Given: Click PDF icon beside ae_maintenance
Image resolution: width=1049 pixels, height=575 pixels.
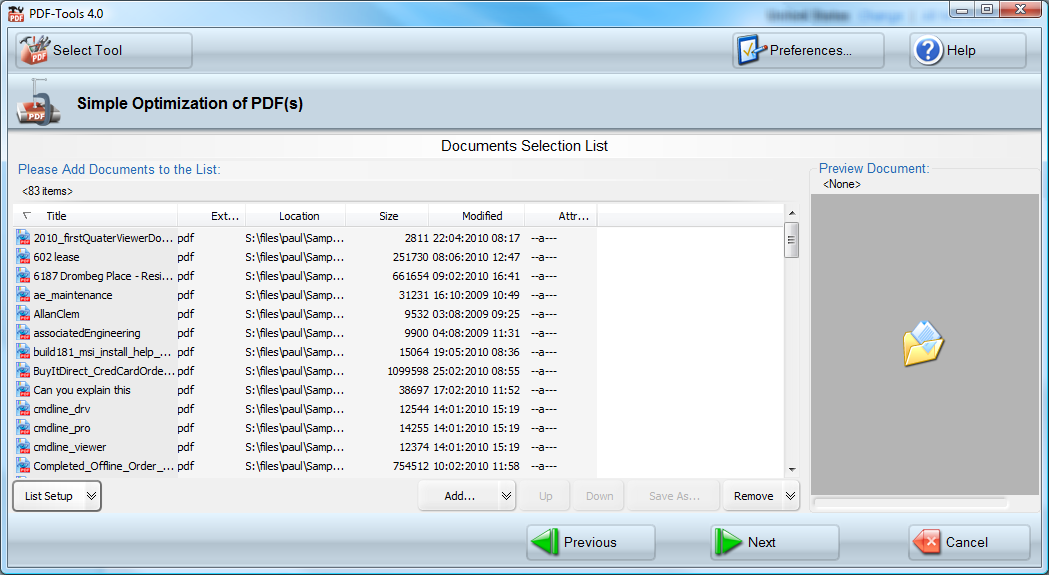Looking at the screenshot, I should [x=23, y=295].
